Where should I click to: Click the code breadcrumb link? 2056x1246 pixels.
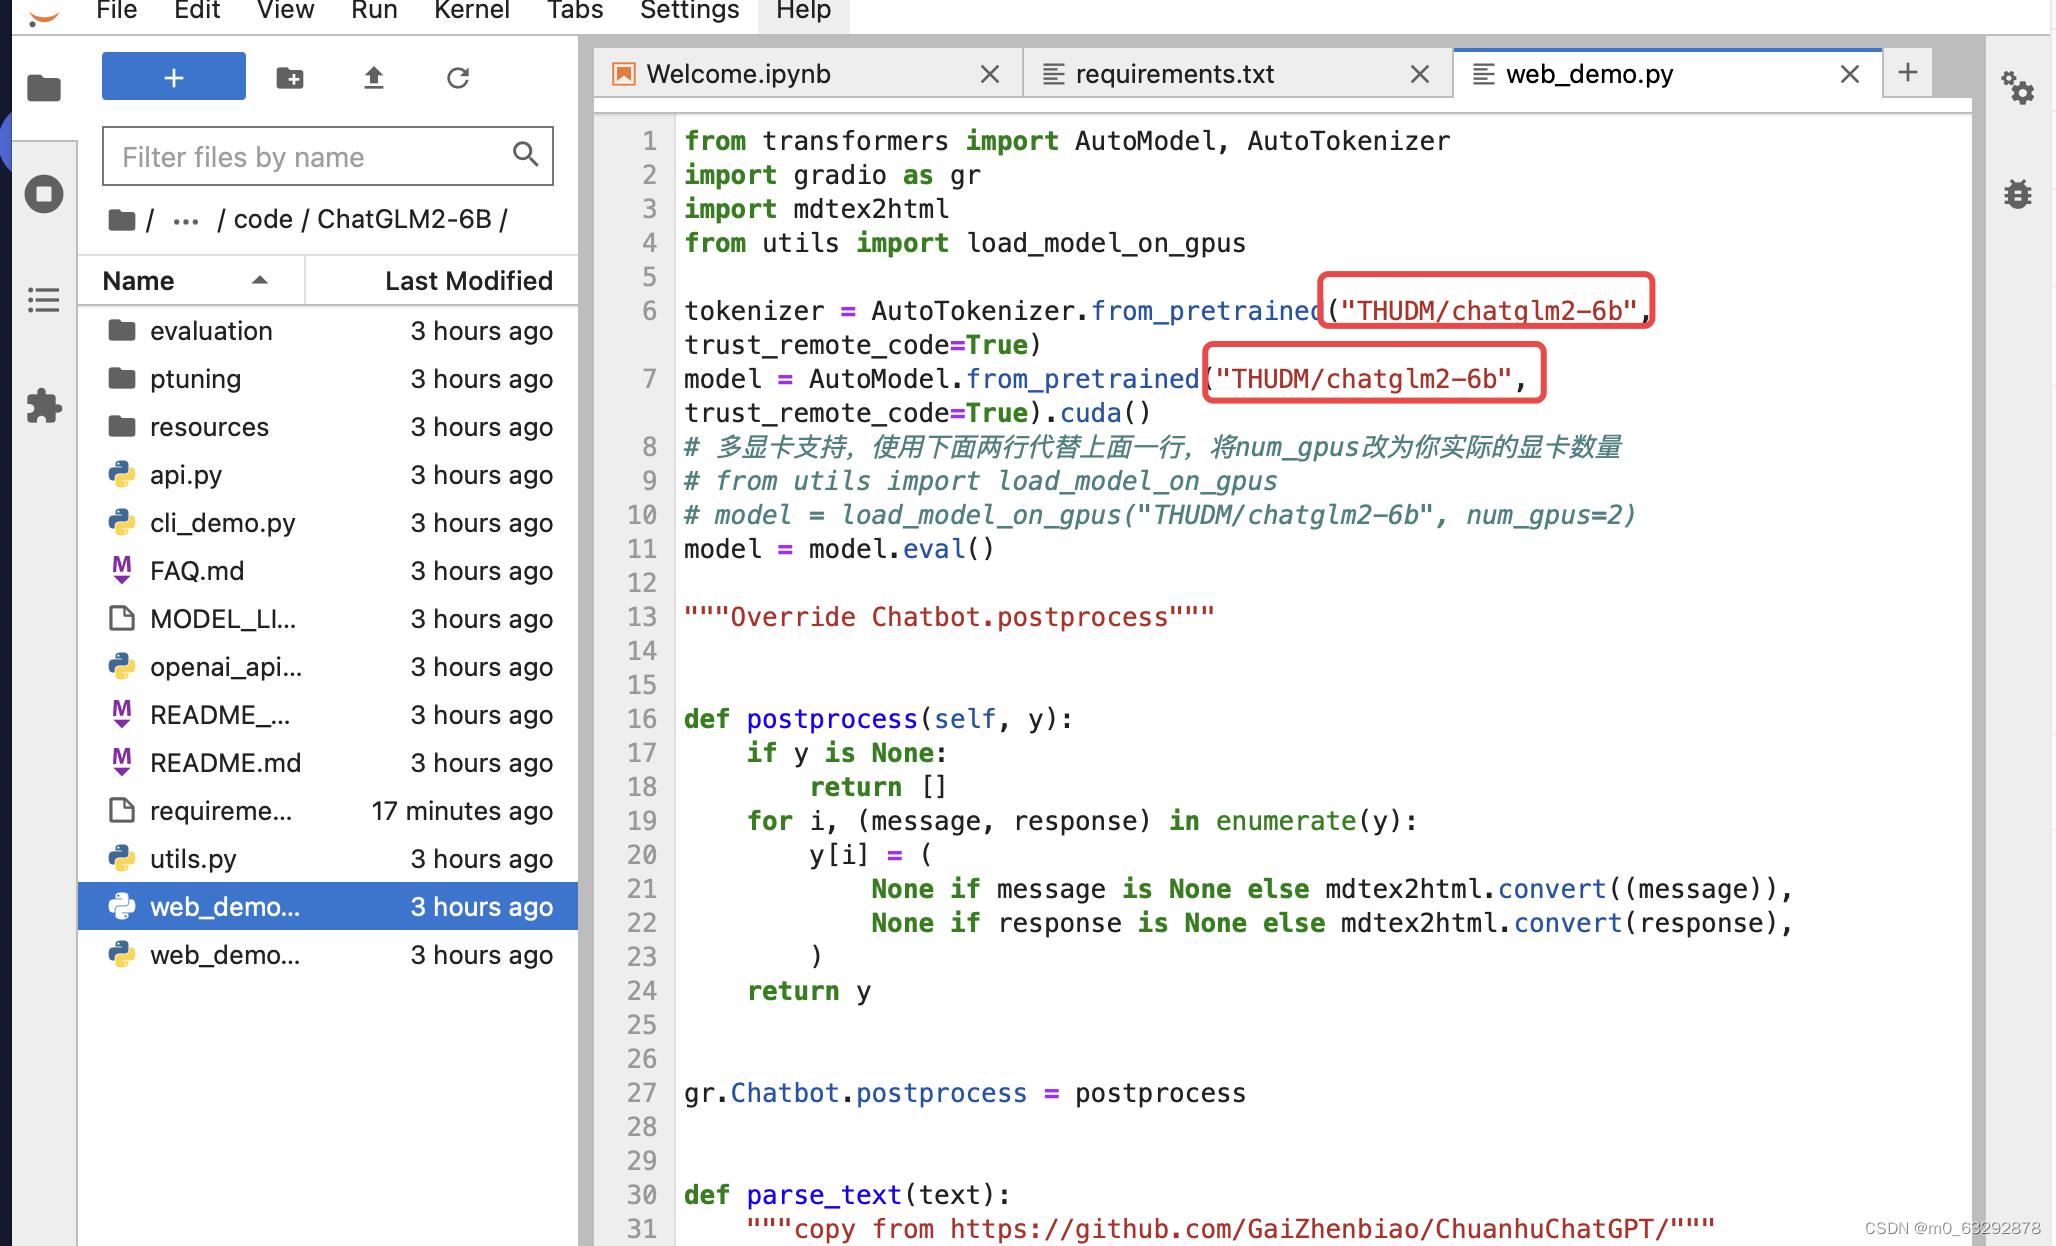click(x=263, y=220)
